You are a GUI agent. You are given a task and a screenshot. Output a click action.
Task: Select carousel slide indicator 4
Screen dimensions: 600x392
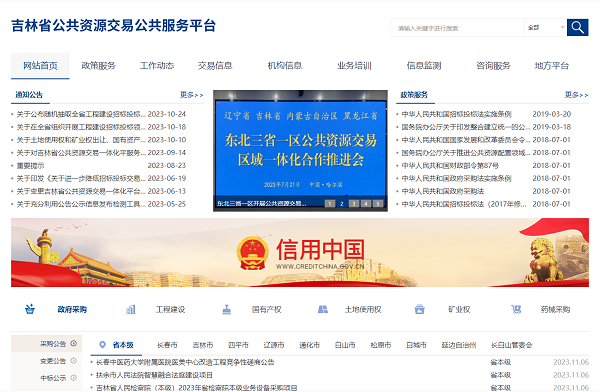coord(366,204)
